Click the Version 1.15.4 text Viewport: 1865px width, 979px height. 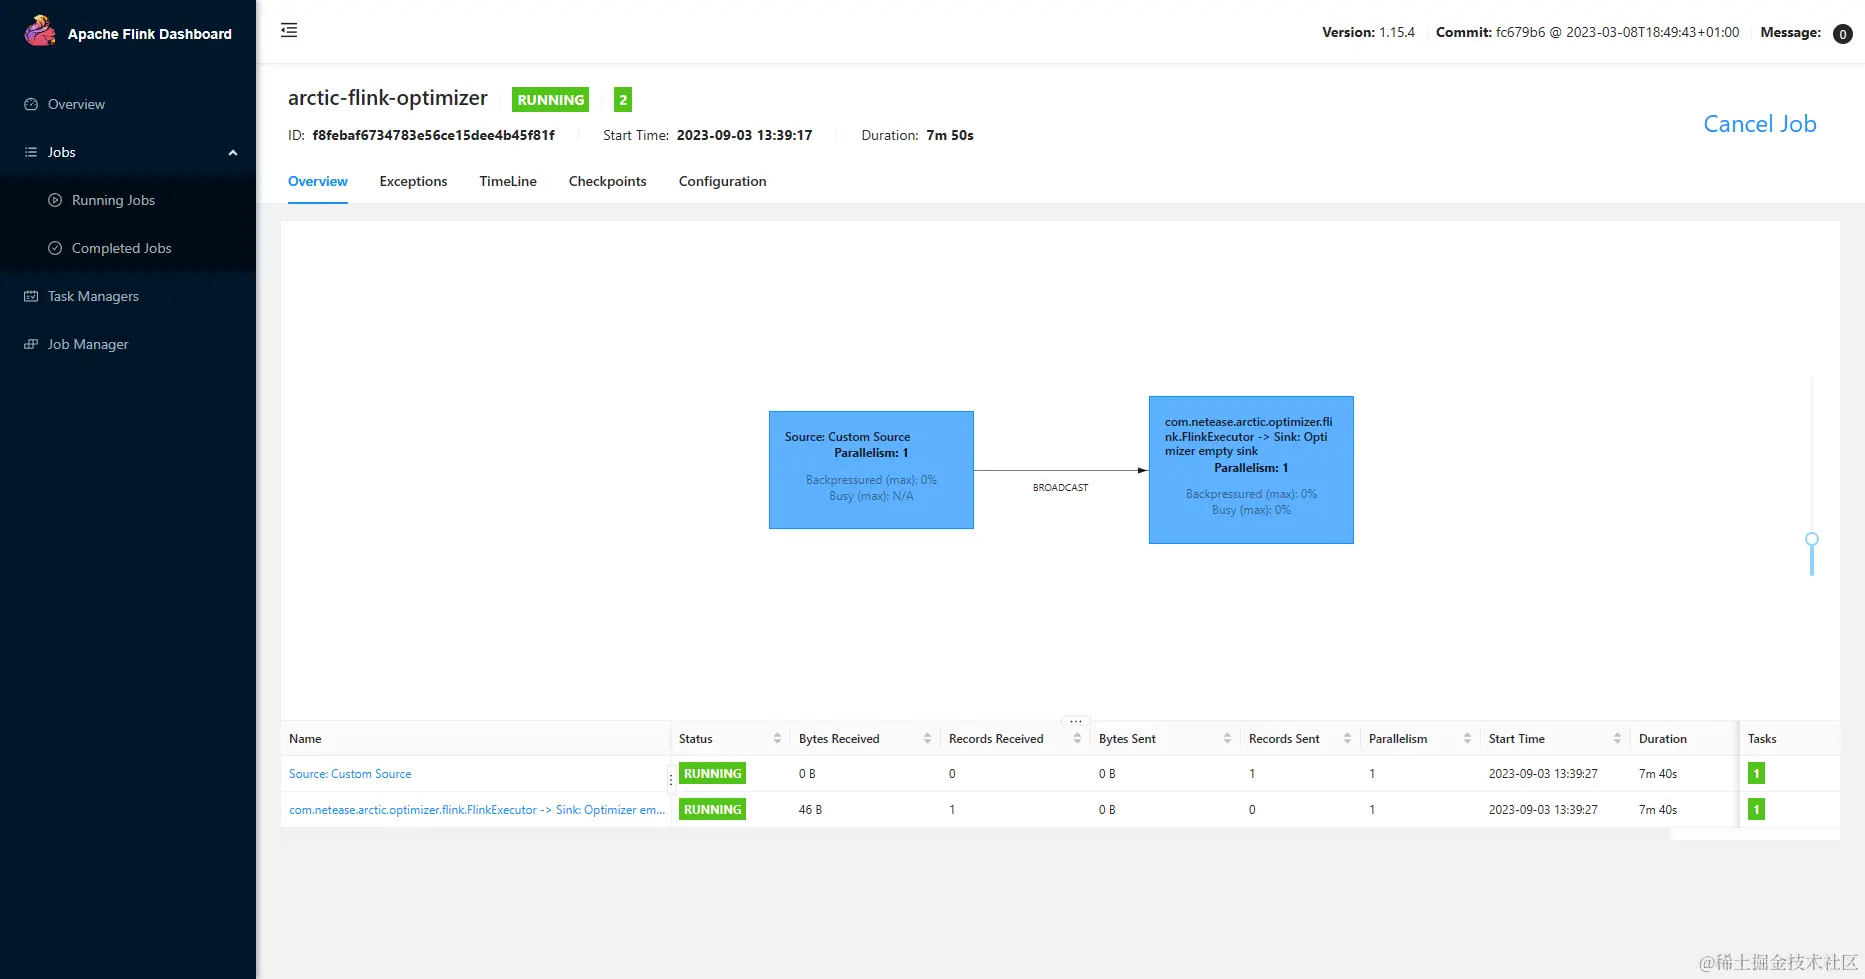click(1369, 33)
